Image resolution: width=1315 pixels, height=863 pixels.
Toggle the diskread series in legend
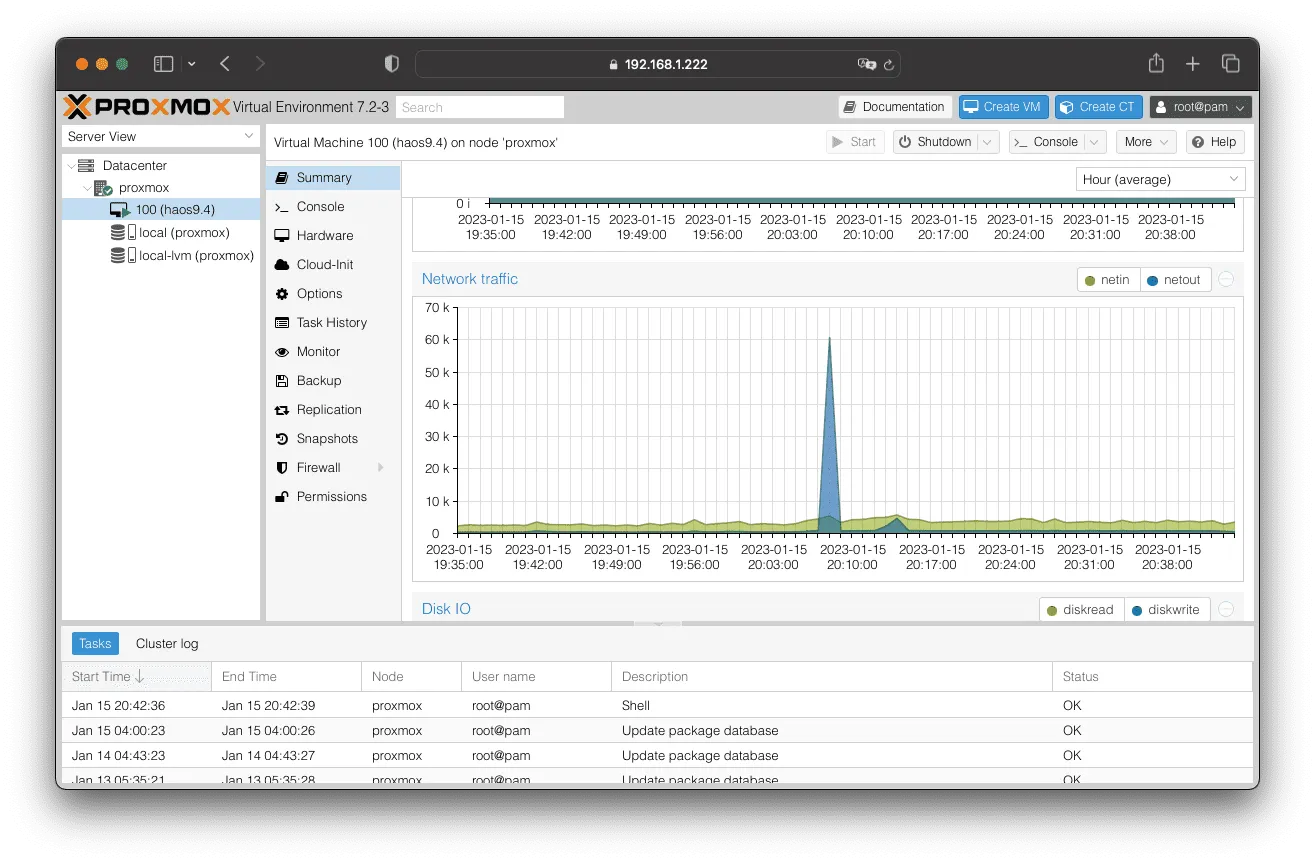[x=1080, y=610]
